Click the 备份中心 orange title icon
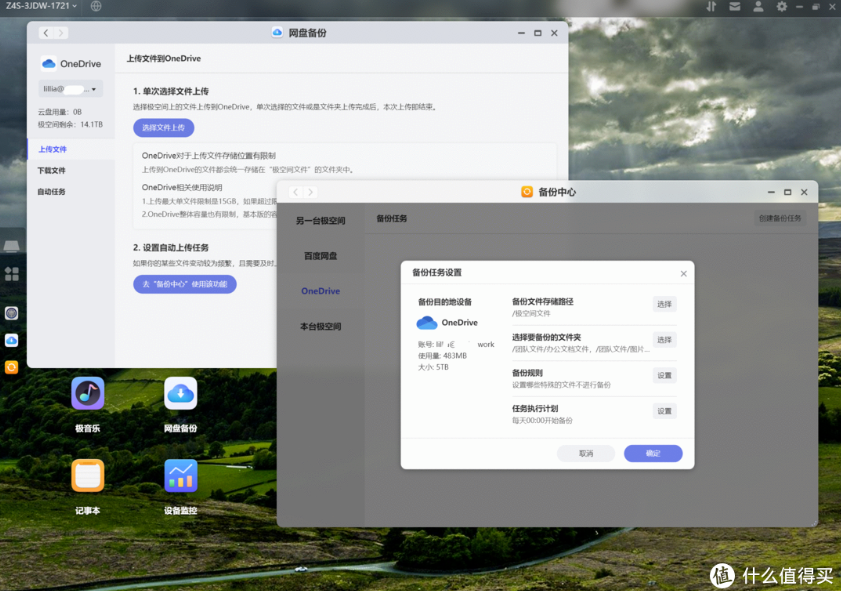841x591 pixels. tap(527, 192)
